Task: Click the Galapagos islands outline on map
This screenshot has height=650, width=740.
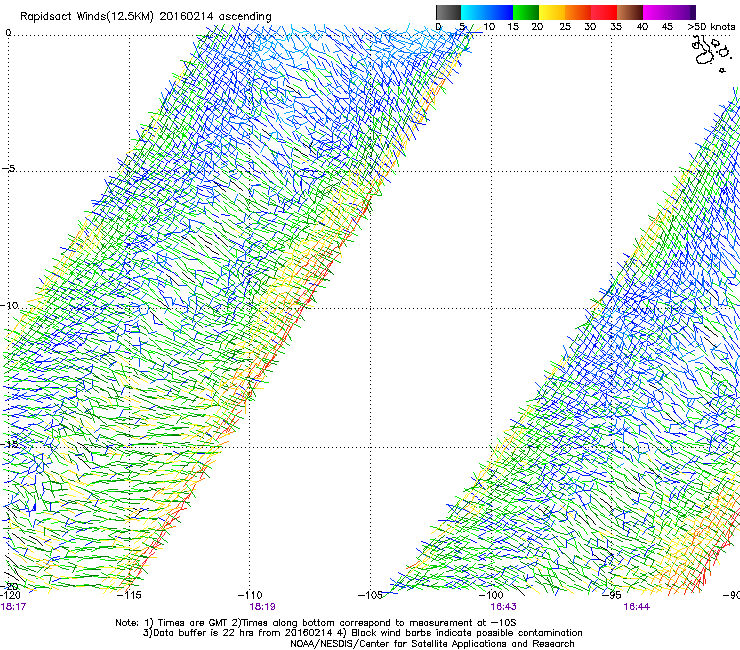Action: coord(712,54)
